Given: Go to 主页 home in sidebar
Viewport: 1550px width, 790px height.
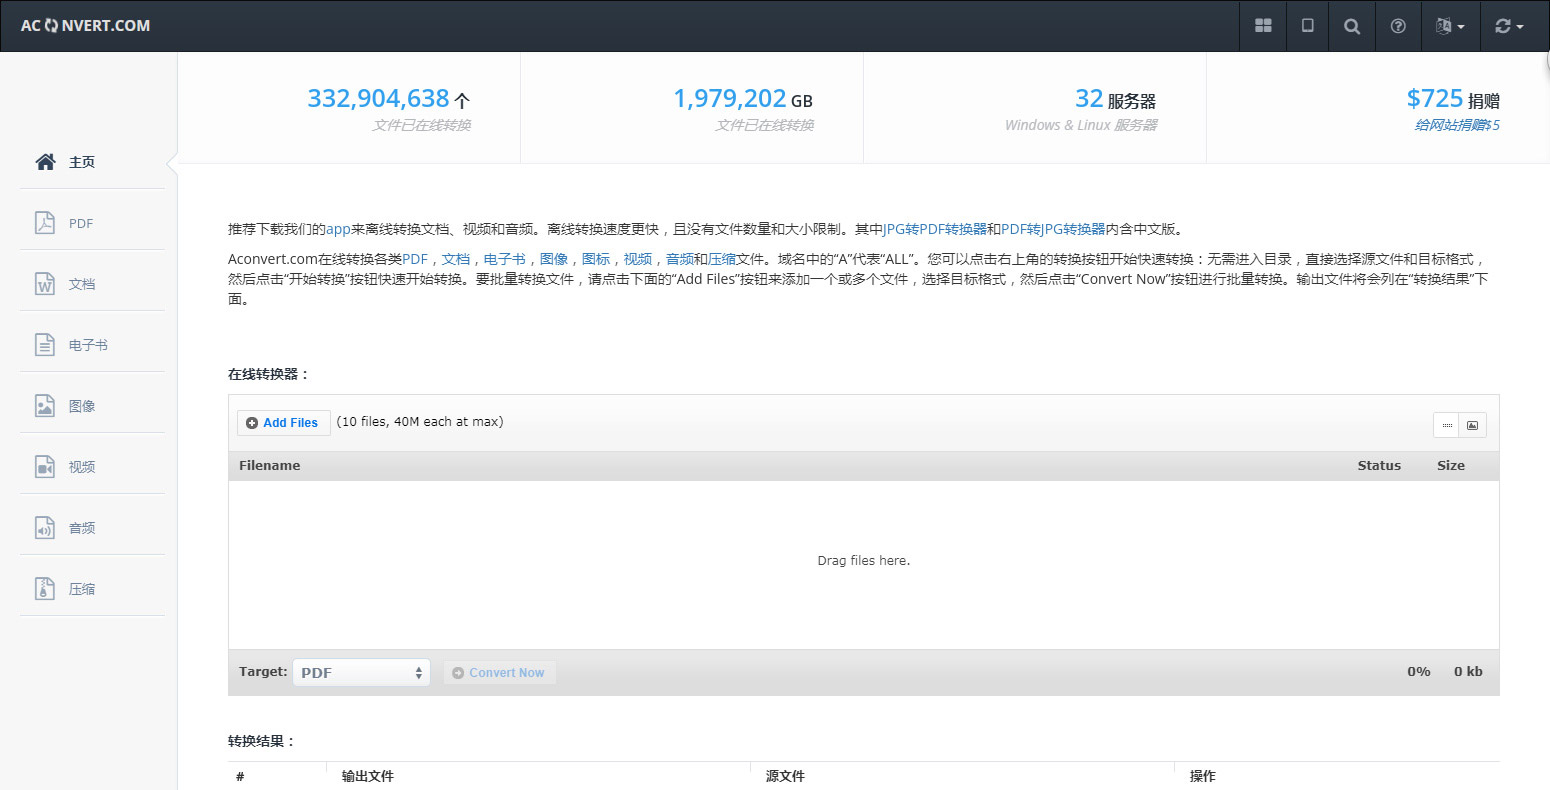Looking at the screenshot, I should point(92,162).
